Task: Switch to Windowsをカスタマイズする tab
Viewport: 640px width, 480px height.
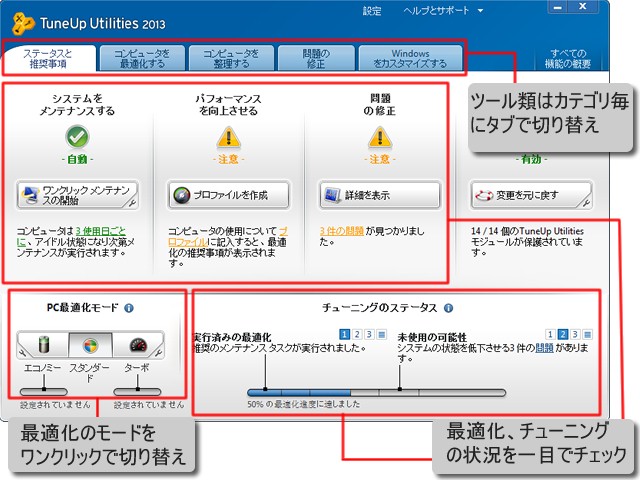Action: (x=410, y=59)
